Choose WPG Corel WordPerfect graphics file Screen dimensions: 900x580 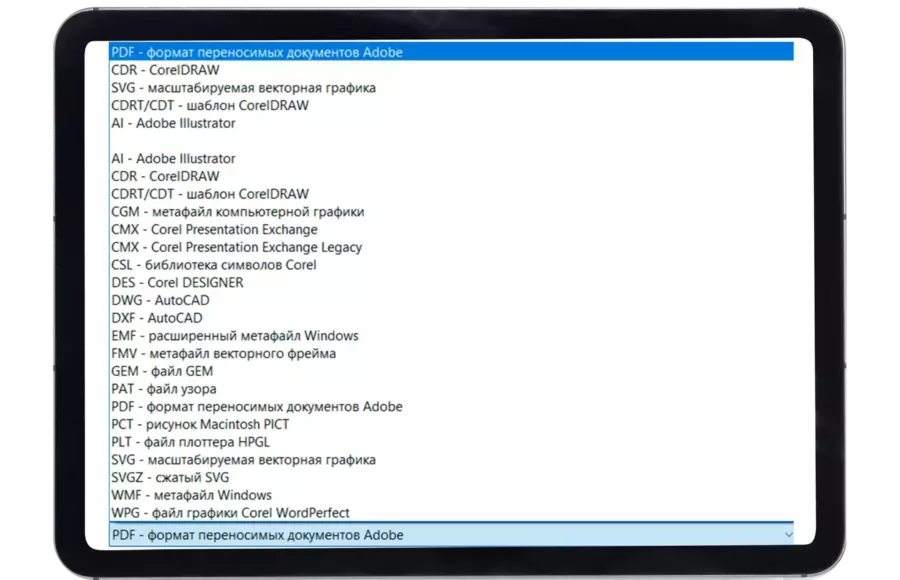(x=231, y=513)
